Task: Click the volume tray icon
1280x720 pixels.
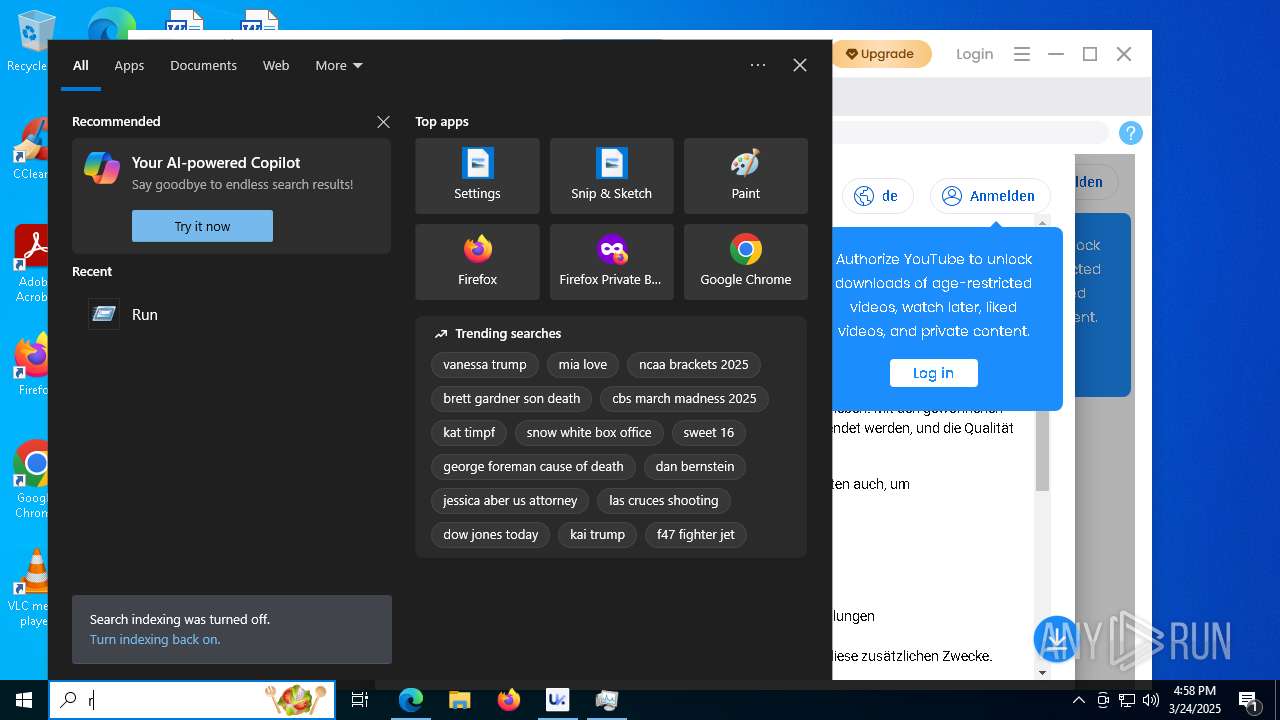Action: point(1151,700)
